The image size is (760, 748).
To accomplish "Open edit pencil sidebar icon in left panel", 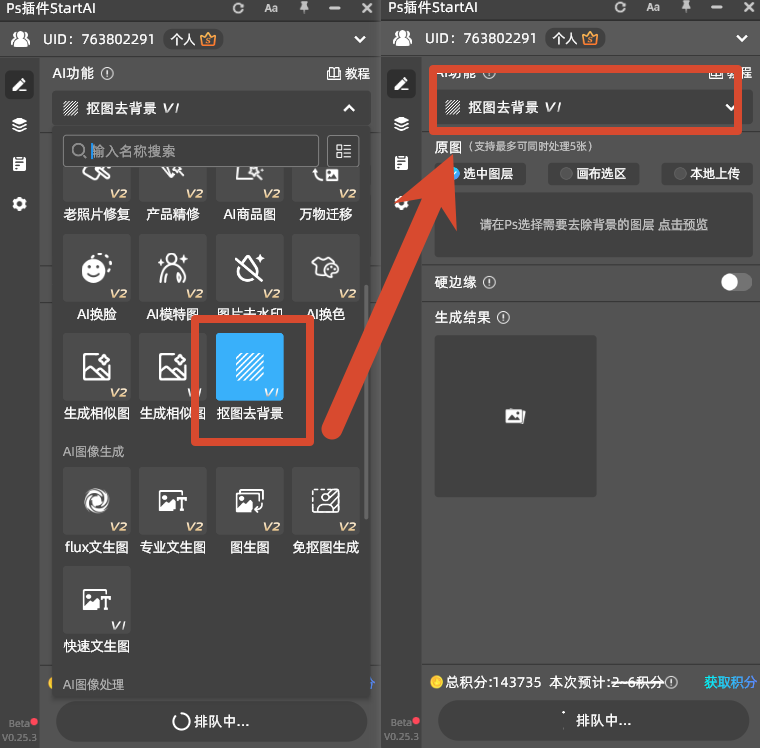I will pos(19,85).
